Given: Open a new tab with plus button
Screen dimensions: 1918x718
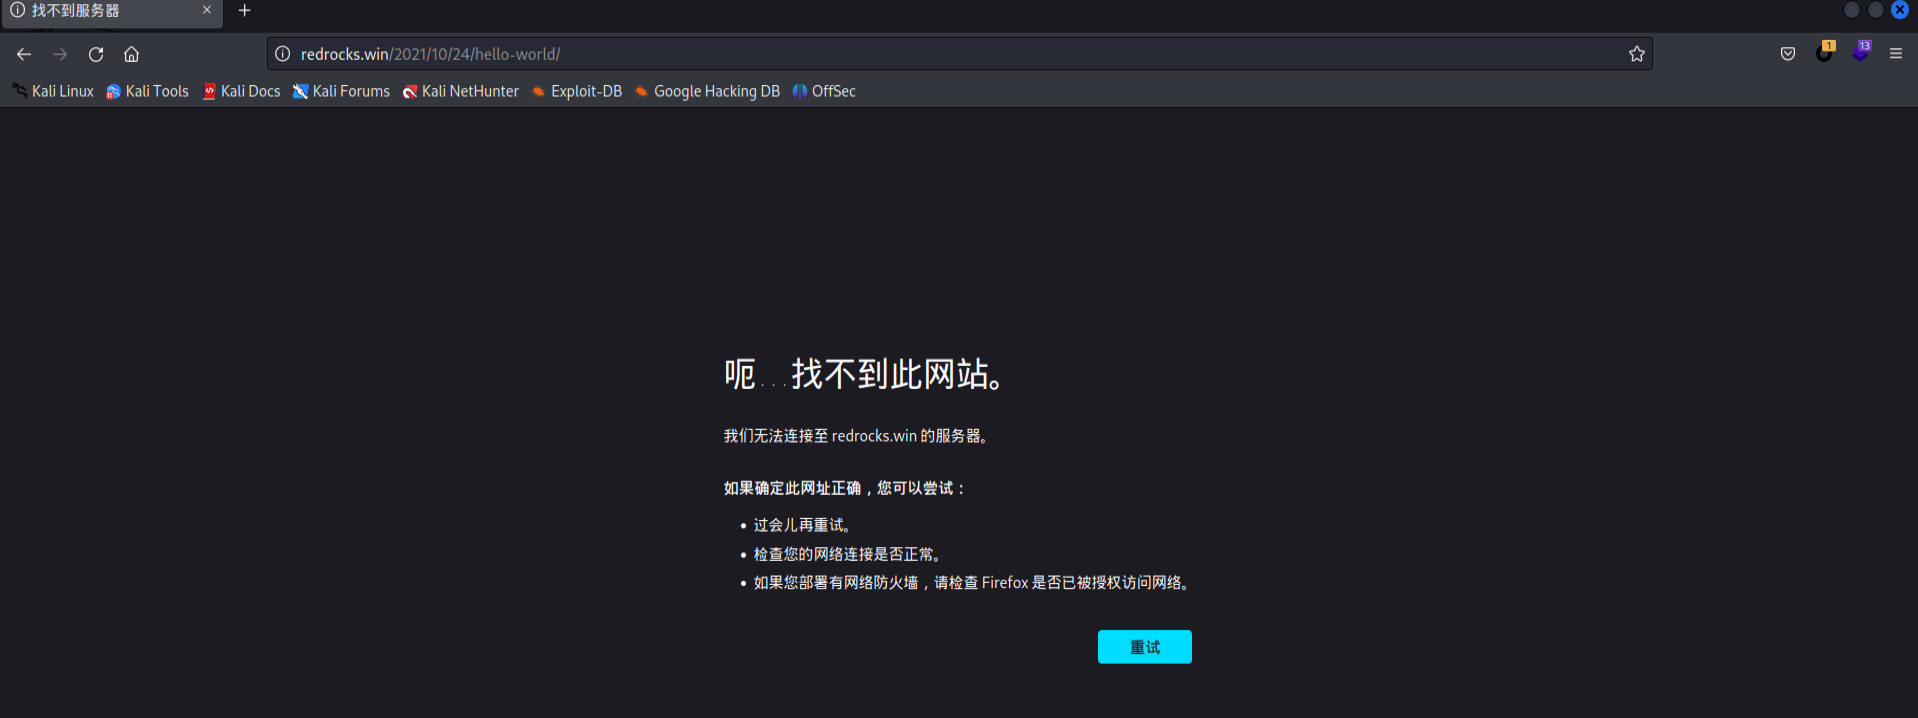Looking at the screenshot, I should coord(244,11).
